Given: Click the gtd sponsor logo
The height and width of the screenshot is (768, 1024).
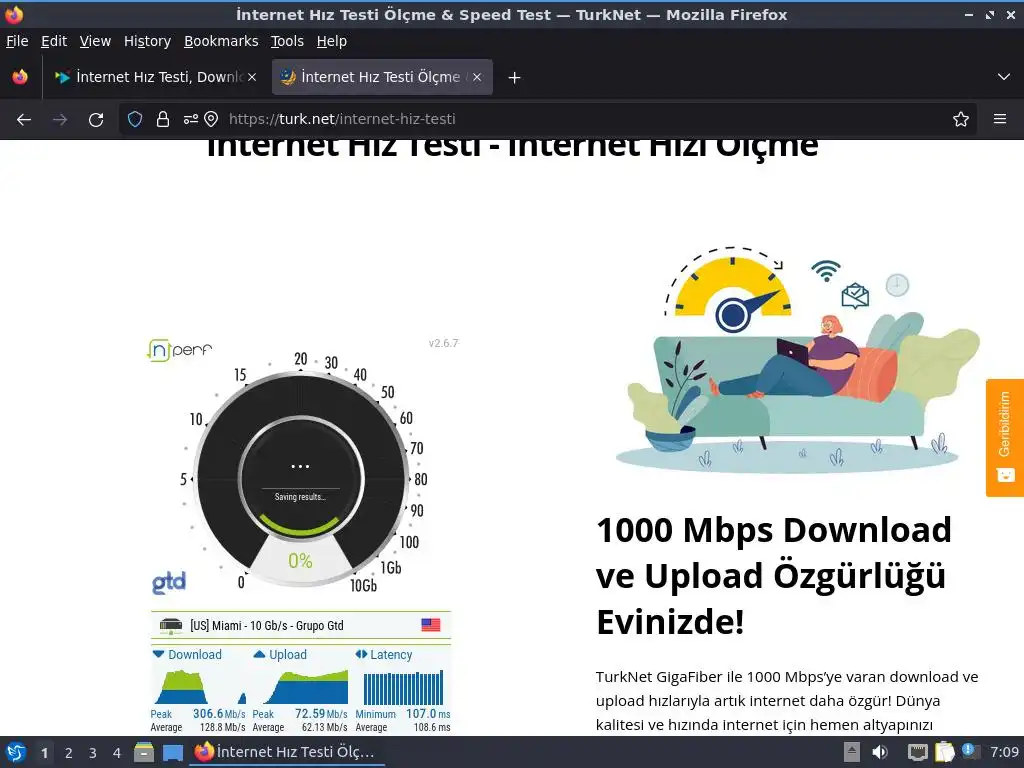Looking at the screenshot, I should 169,582.
